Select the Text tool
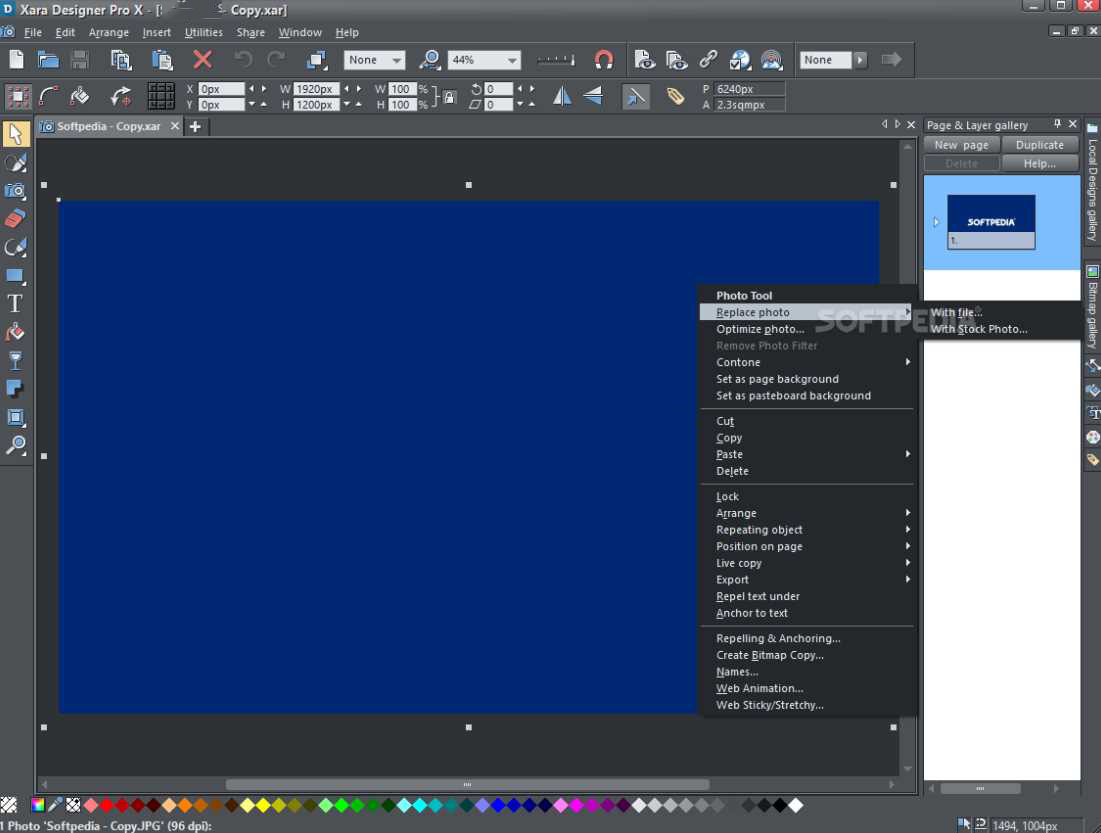 (x=15, y=303)
